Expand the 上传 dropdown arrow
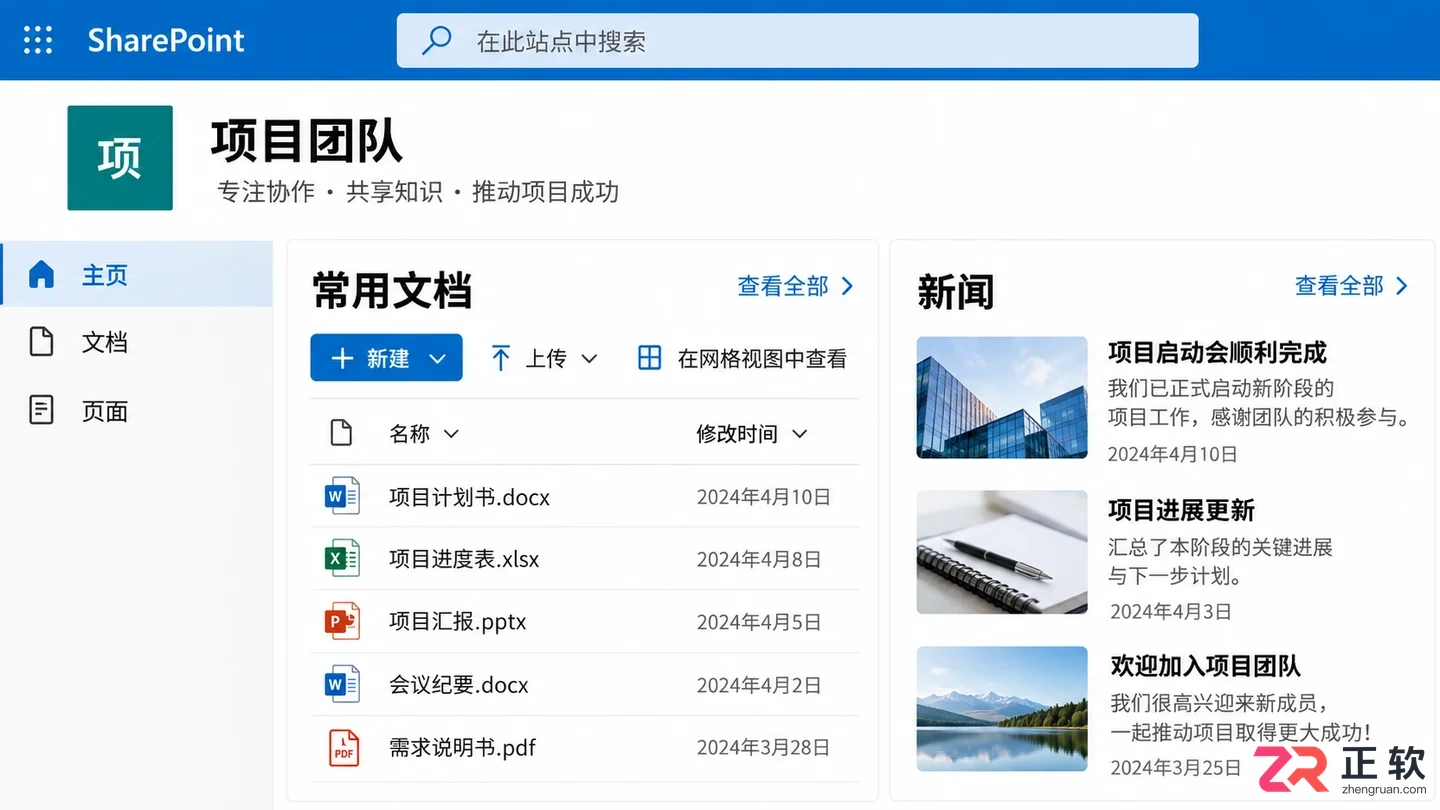1440x810 pixels. click(589, 359)
